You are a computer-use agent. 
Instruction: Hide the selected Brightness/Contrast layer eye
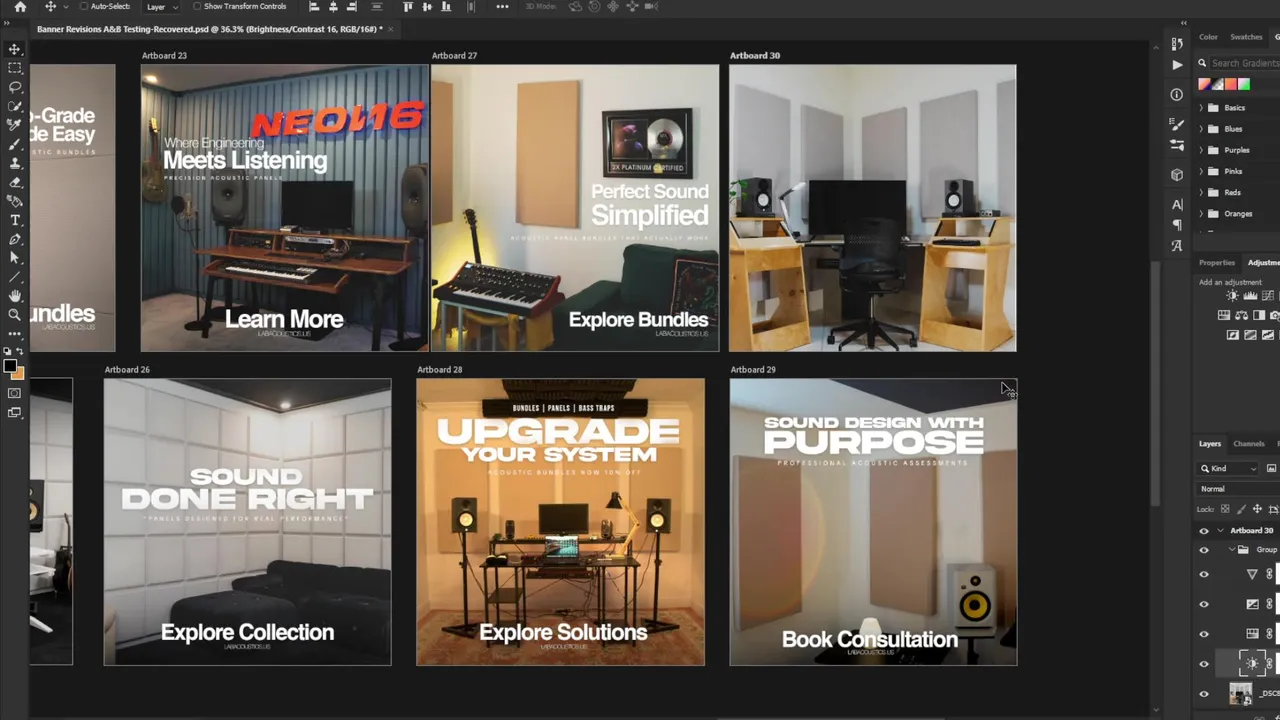[1204, 664]
